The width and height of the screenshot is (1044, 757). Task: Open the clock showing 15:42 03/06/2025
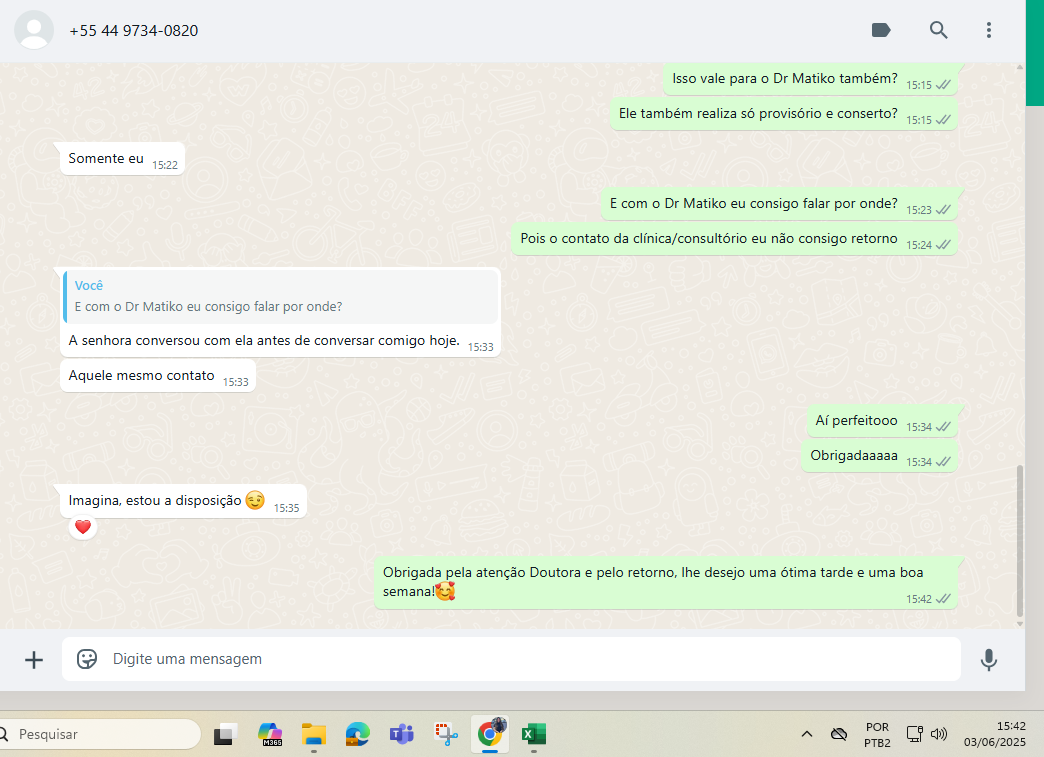995,734
